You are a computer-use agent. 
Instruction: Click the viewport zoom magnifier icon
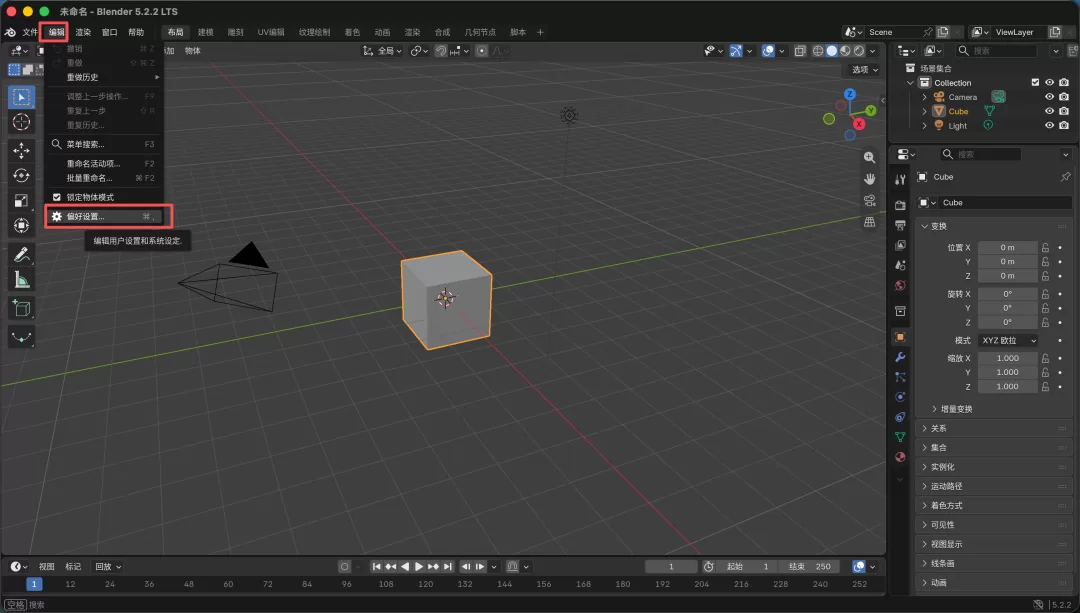coord(870,158)
